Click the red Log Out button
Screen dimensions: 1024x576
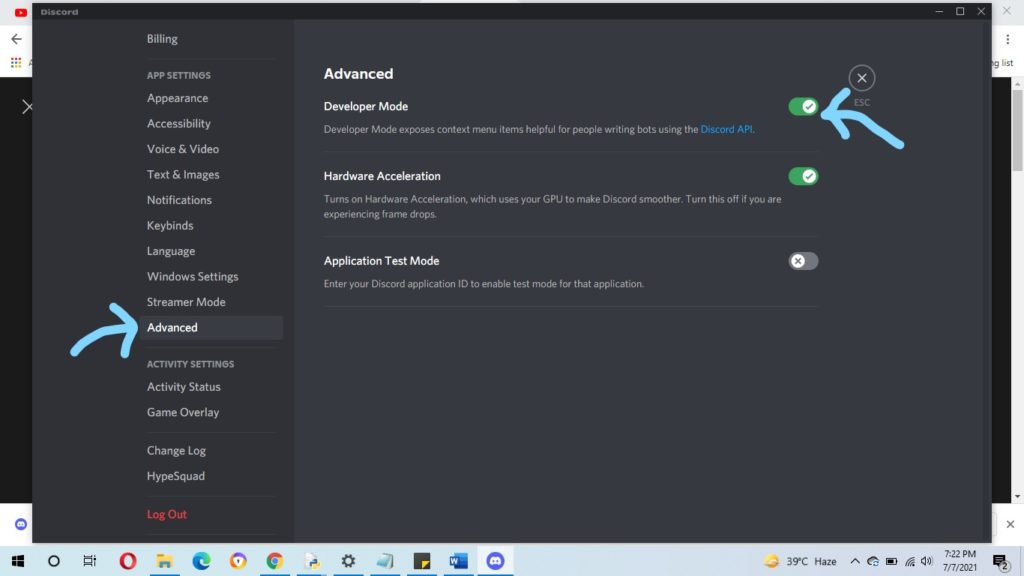pos(167,514)
